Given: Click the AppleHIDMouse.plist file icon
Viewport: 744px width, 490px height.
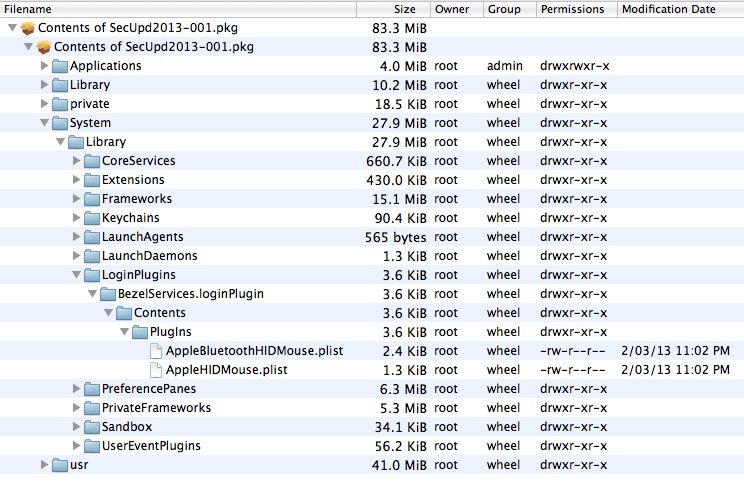Looking at the screenshot, I should pos(156,370).
